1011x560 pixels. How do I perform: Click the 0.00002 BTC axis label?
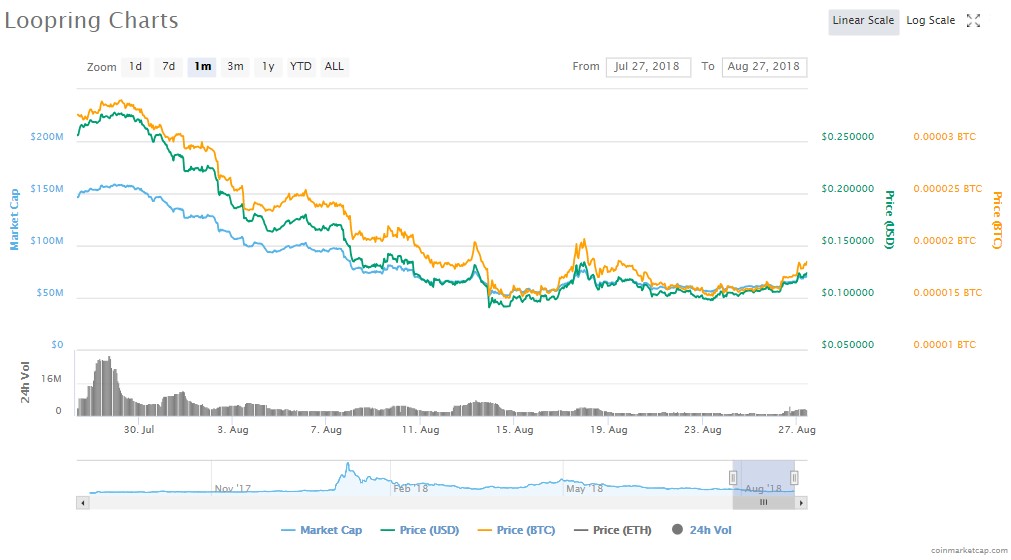(x=945, y=240)
